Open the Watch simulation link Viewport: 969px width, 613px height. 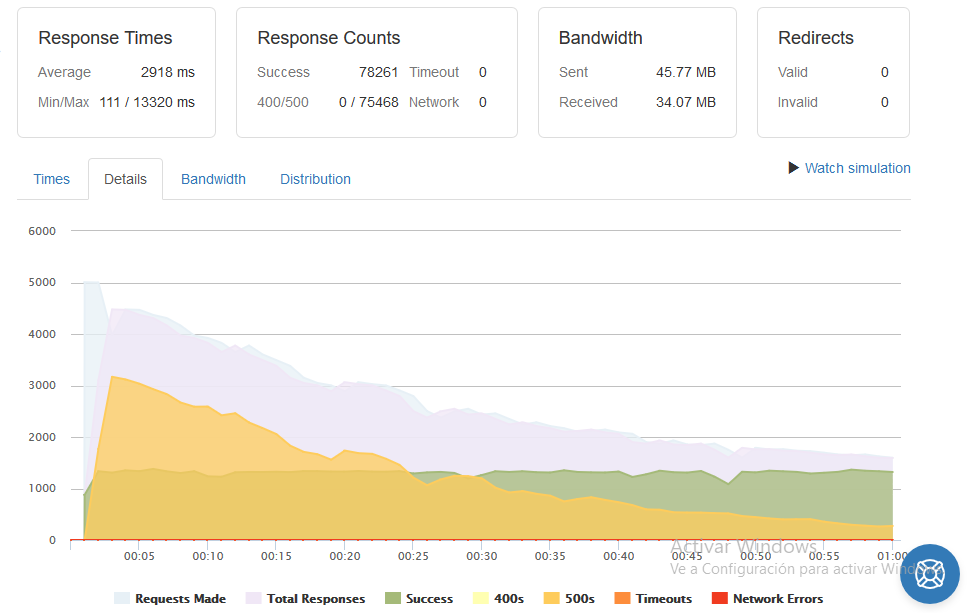click(x=857, y=168)
